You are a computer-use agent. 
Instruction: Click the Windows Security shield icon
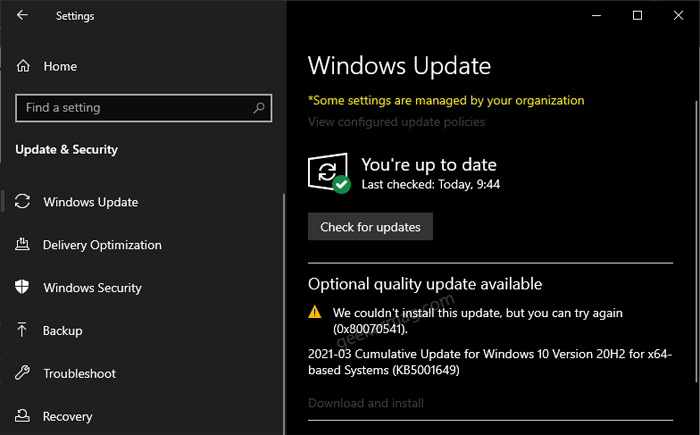point(22,287)
